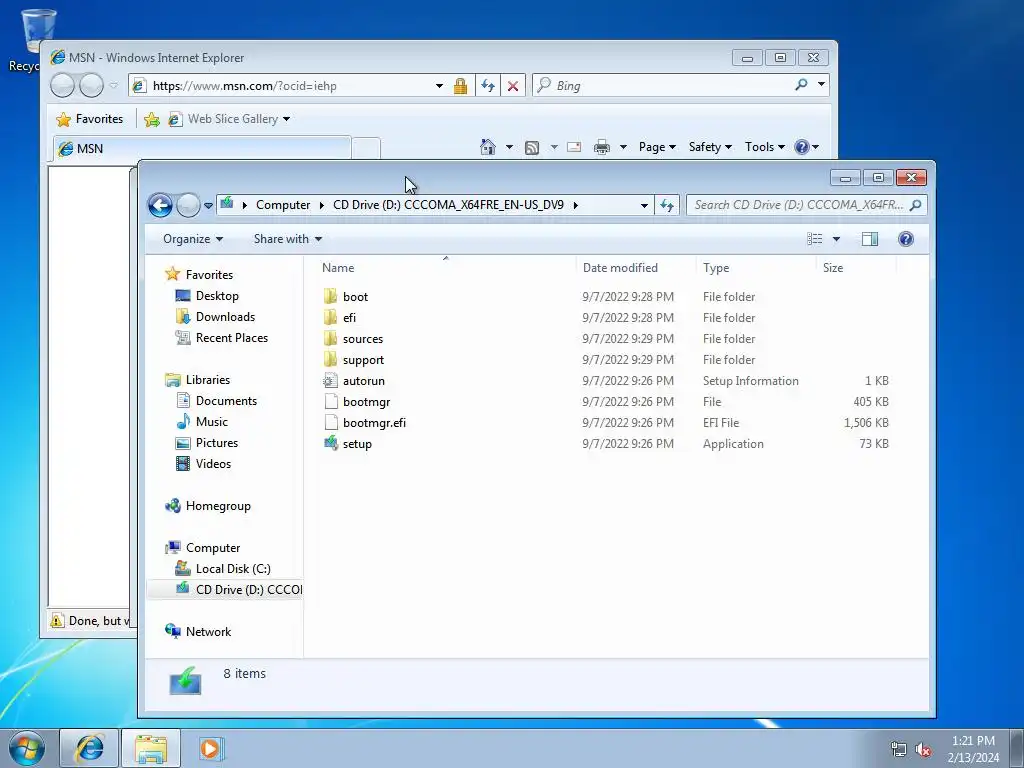This screenshot has width=1024, height=768.
Task: Open the view options dropdown arrow
Action: point(837,239)
